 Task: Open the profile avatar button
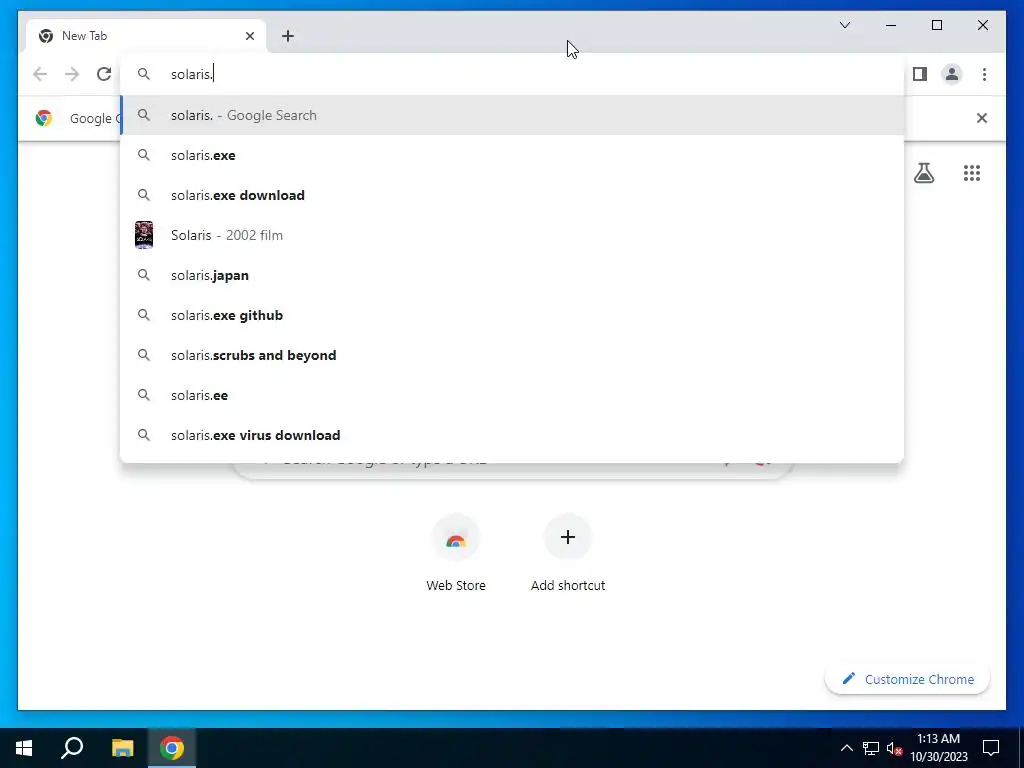(x=952, y=74)
